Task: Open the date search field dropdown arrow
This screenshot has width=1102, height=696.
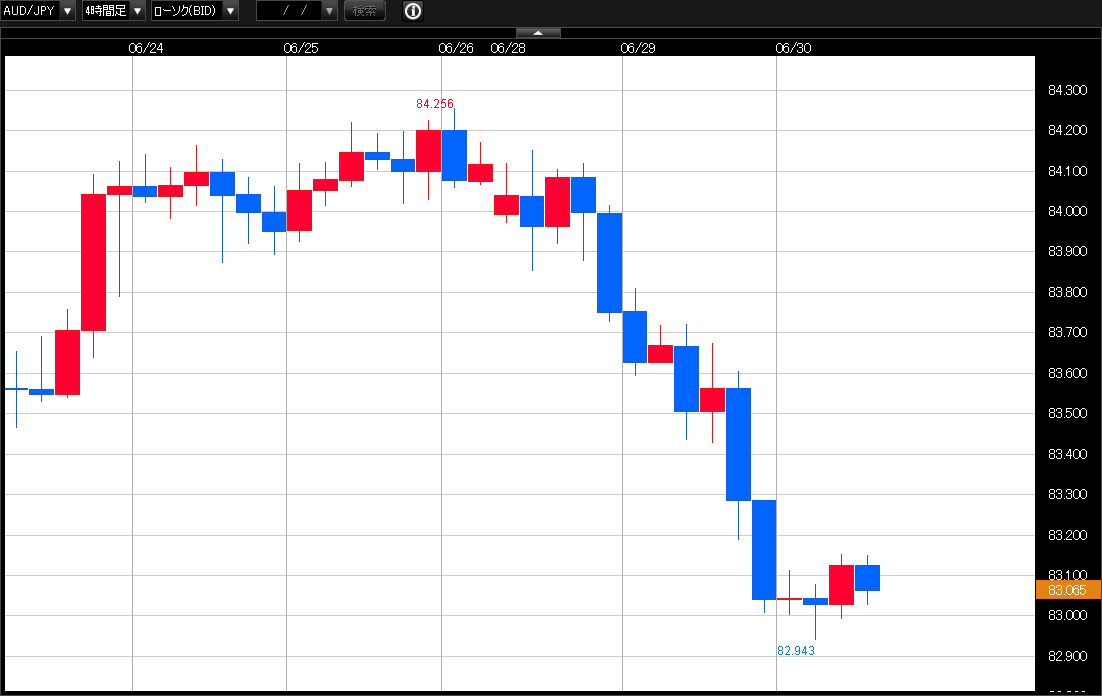Action: point(329,11)
